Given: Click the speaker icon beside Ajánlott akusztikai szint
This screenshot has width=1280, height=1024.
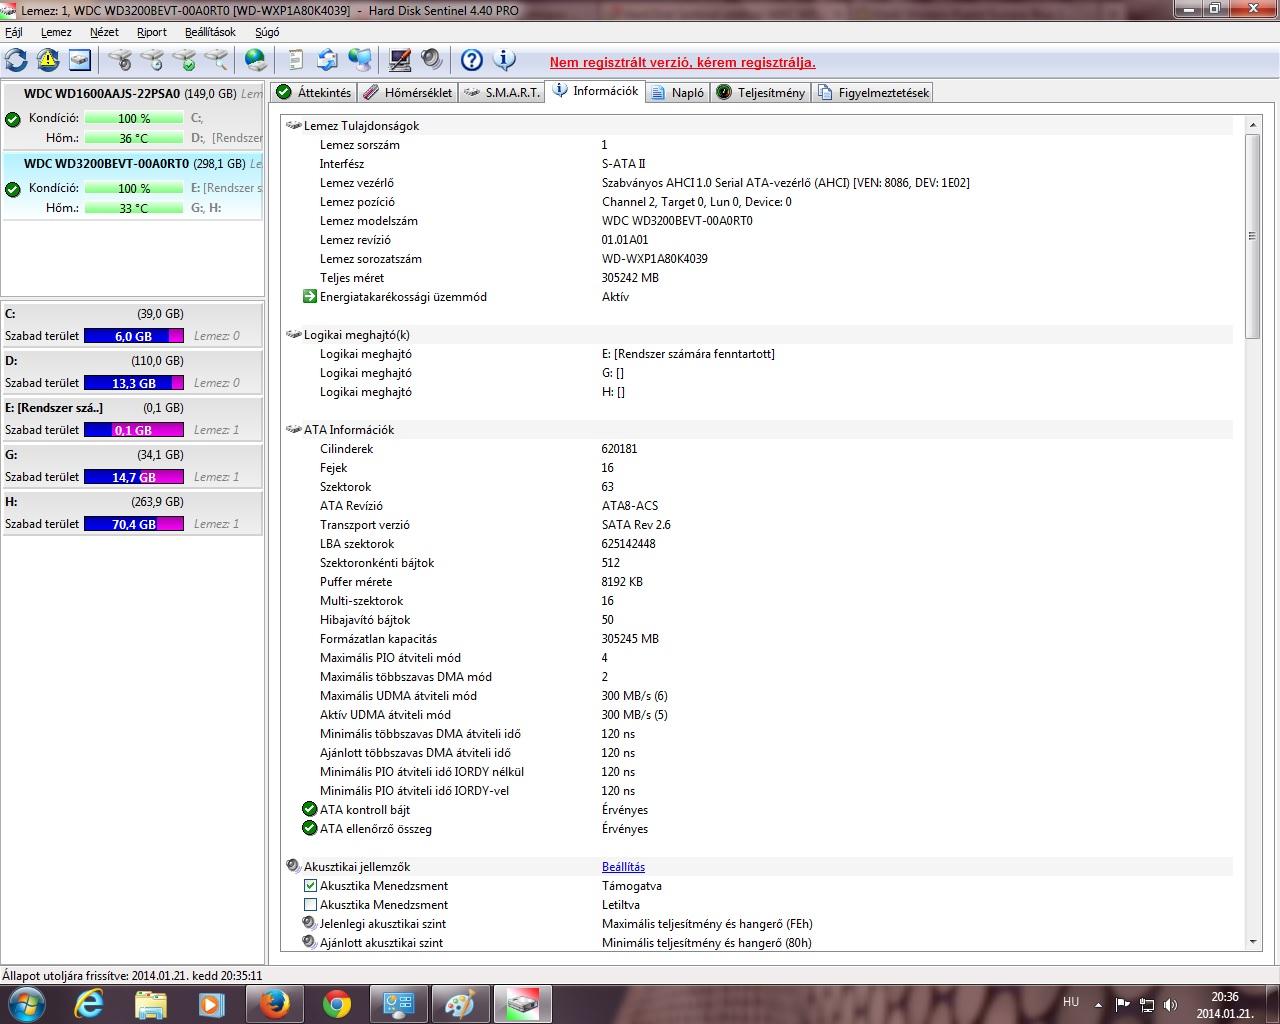Looking at the screenshot, I should (310, 943).
